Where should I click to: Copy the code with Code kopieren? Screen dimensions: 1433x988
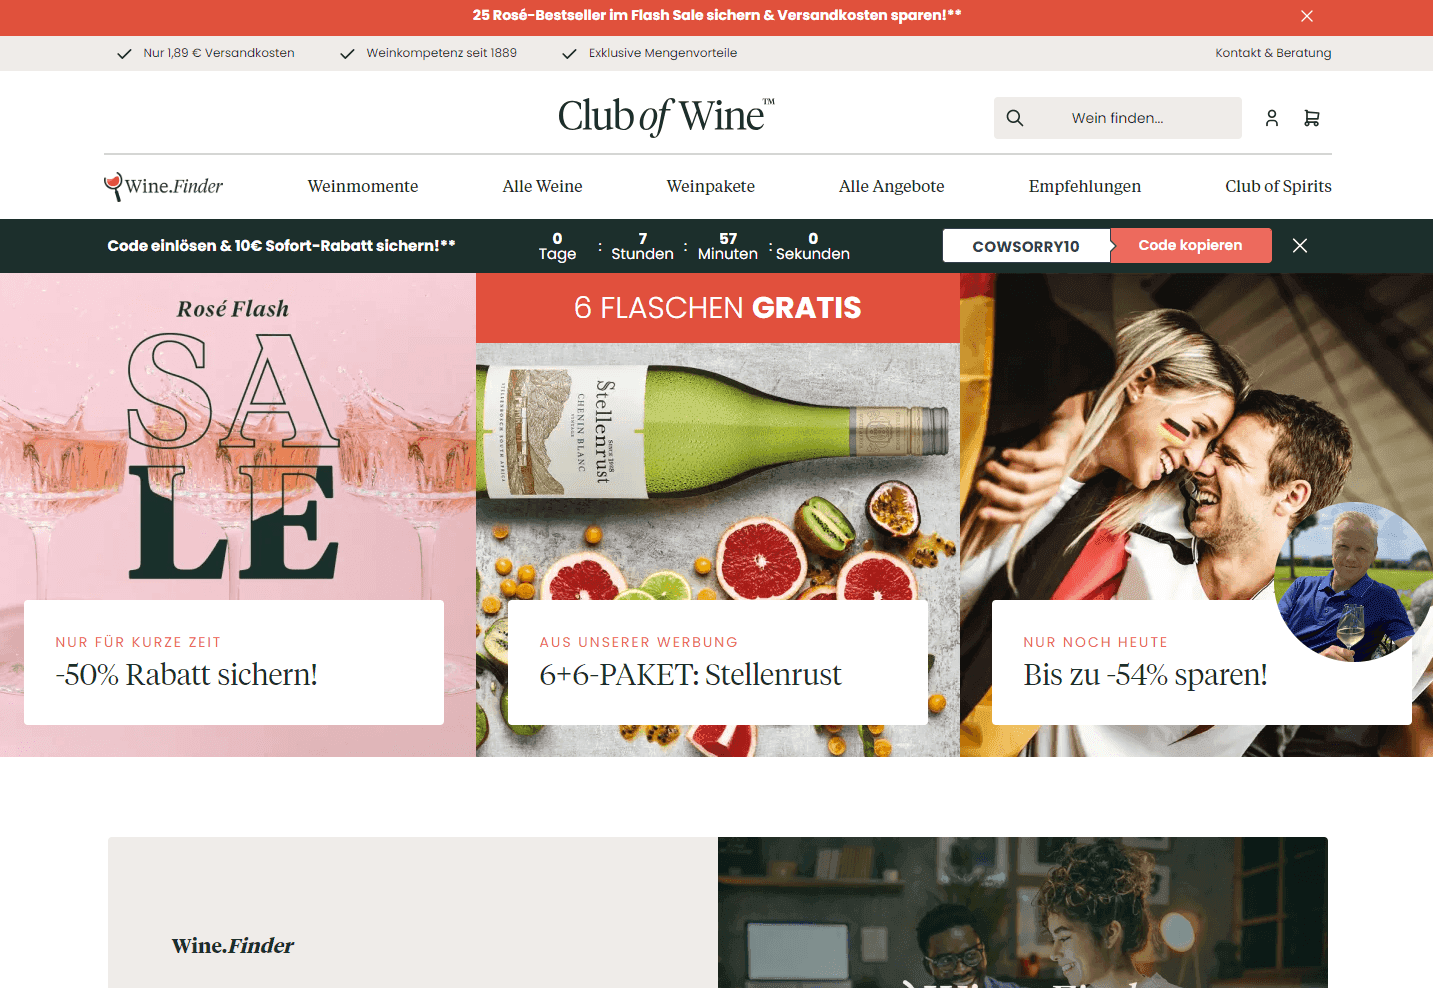1190,246
